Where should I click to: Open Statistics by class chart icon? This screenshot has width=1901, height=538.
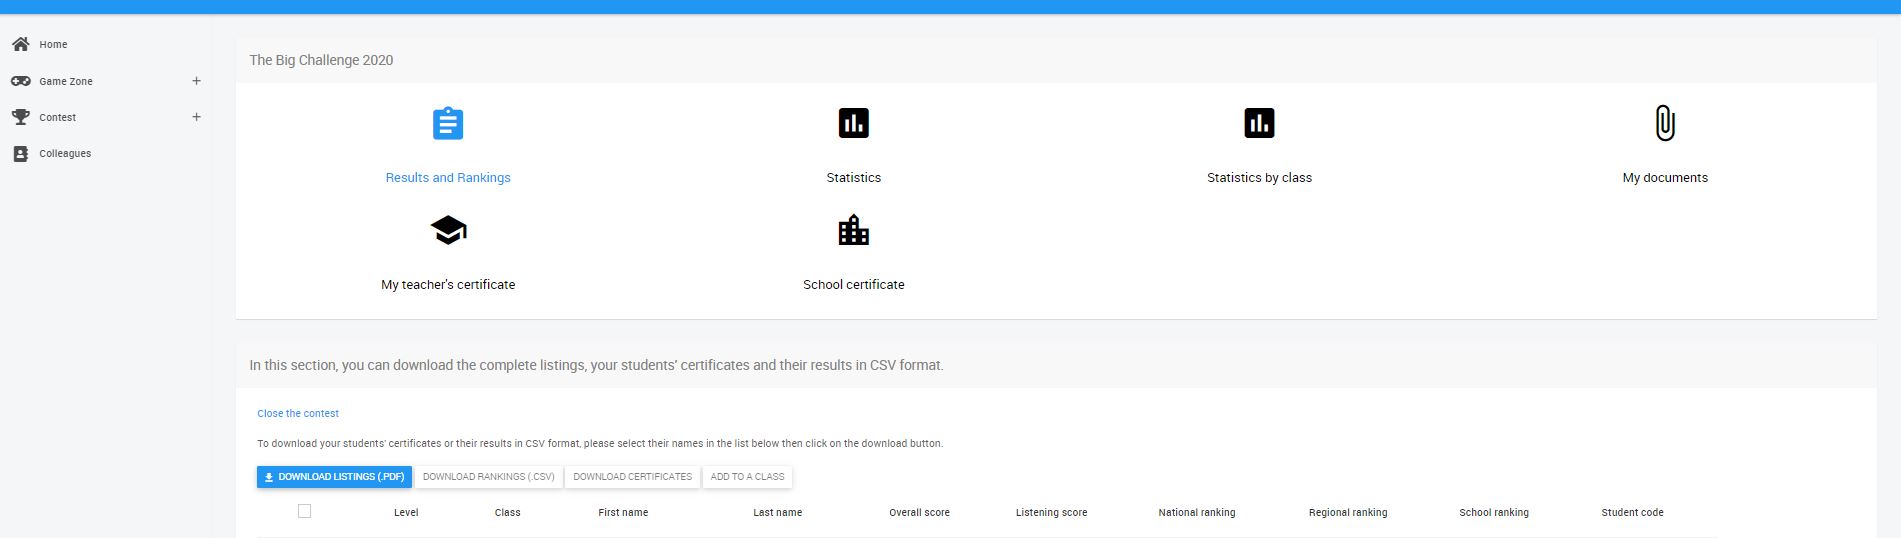coord(1259,123)
